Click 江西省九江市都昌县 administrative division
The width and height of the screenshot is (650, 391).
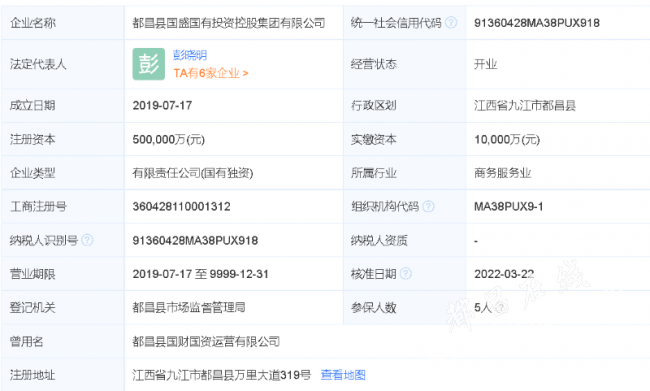pyautogui.click(x=525, y=105)
